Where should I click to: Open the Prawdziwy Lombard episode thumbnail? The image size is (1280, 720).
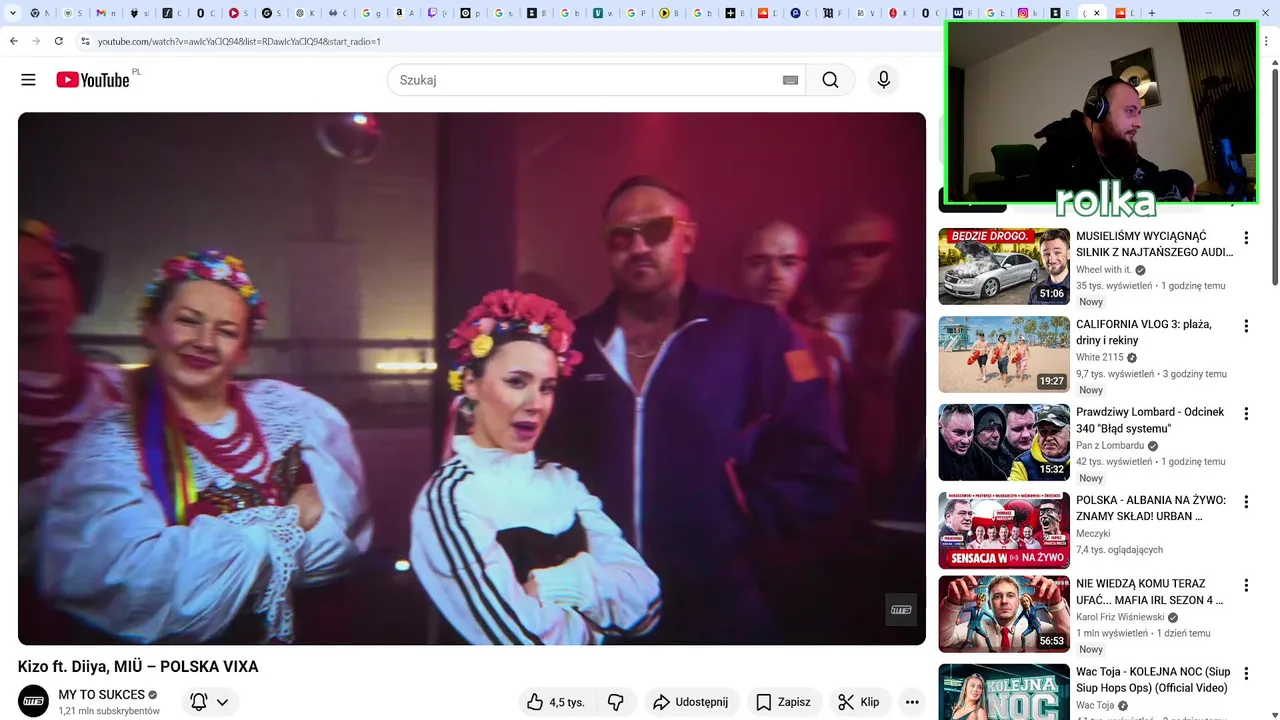1004,442
